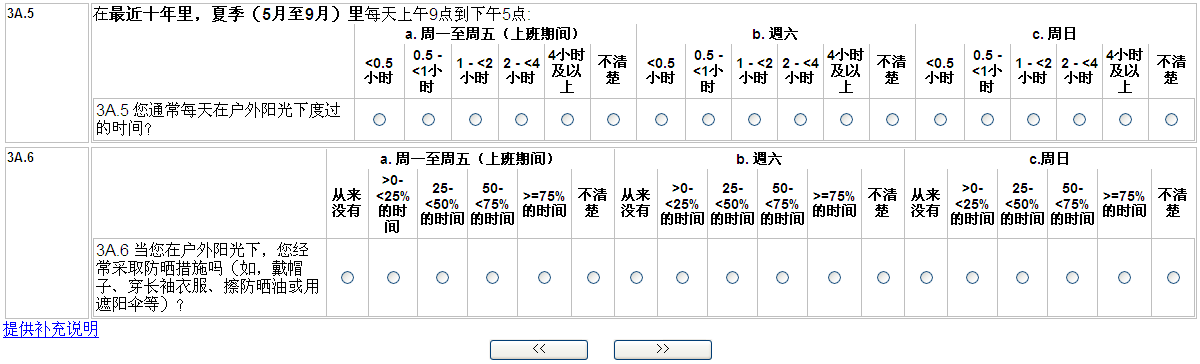The width and height of the screenshot is (1200, 364).
Task: Pick Sunday >0-<25%的时间 radio for 3A.6
Action: (x=973, y=277)
